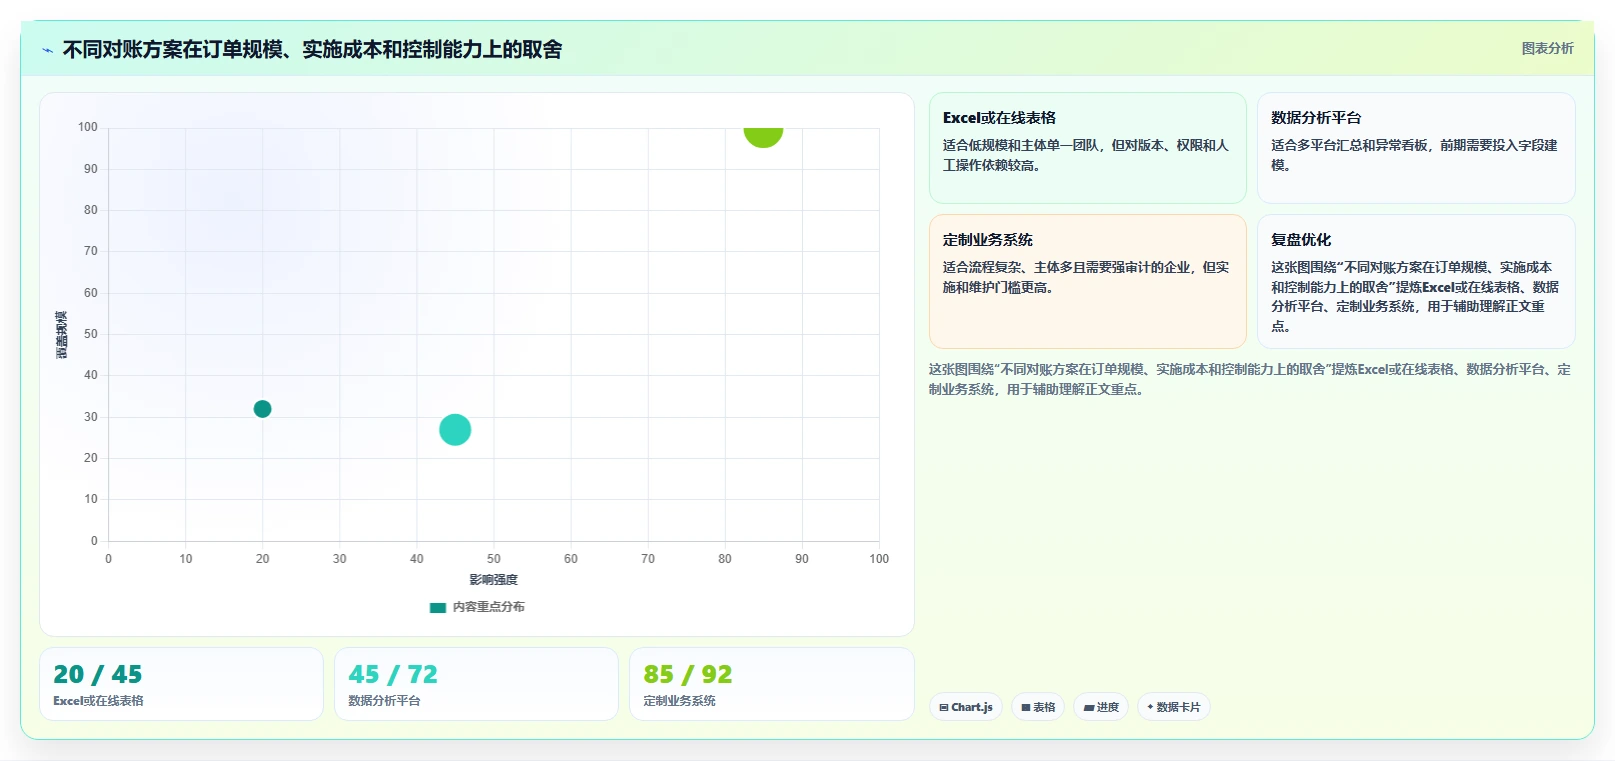
Task: Open the 数据分析平台 description card
Action: [1416, 148]
